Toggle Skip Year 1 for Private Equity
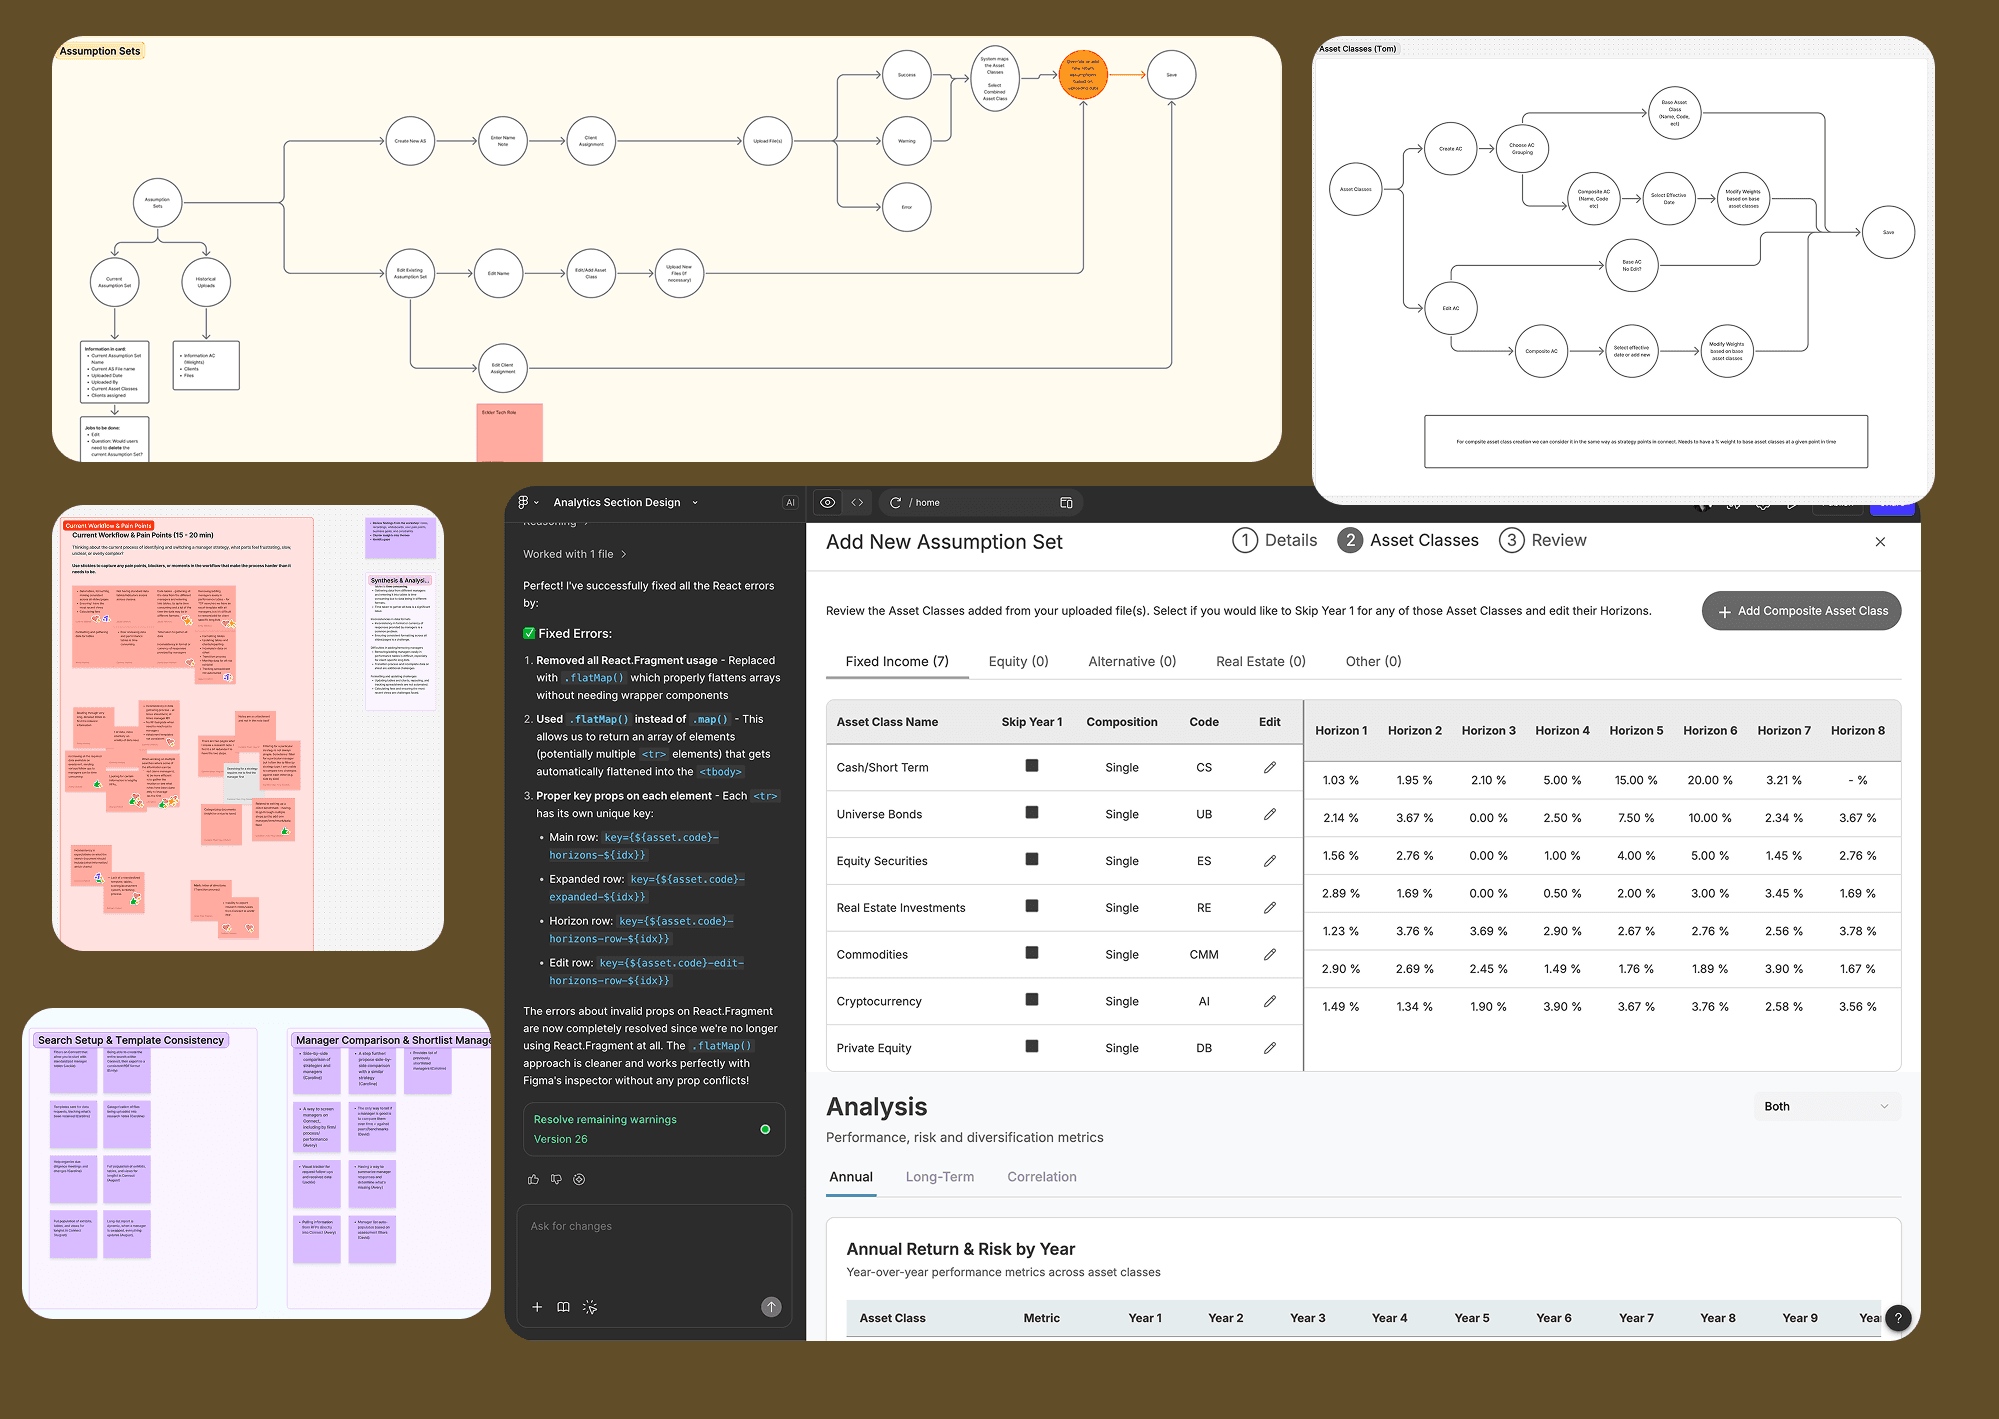The height and width of the screenshot is (1419, 1999). 1031,1046
